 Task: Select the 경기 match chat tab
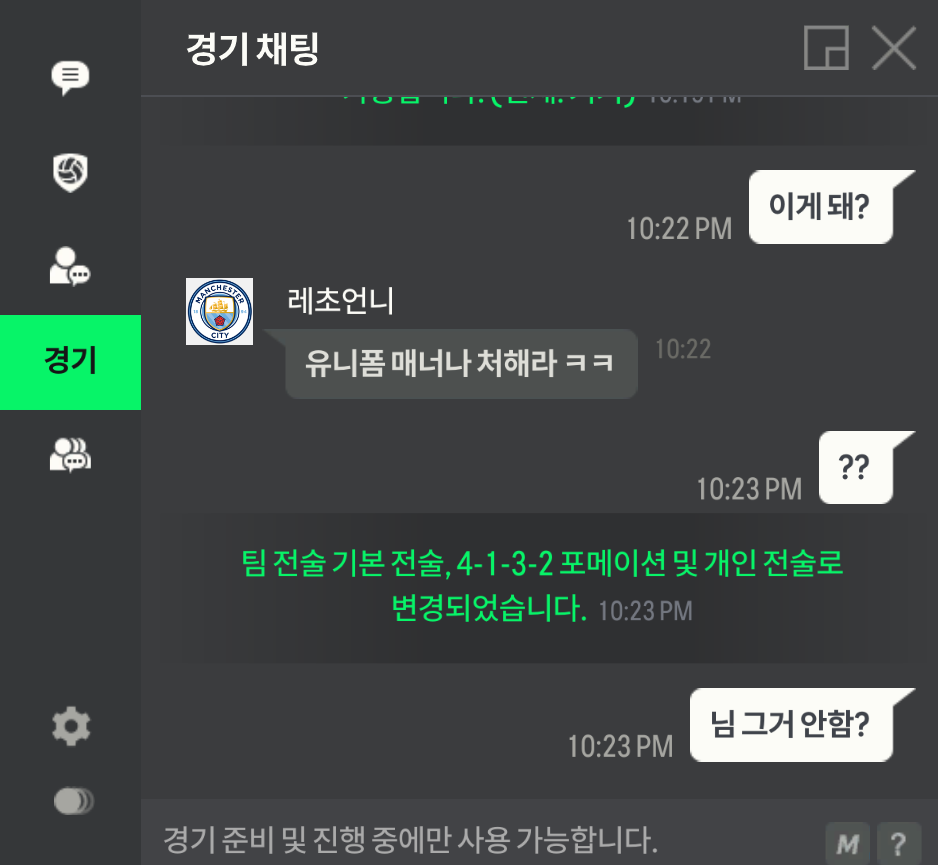click(71, 362)
